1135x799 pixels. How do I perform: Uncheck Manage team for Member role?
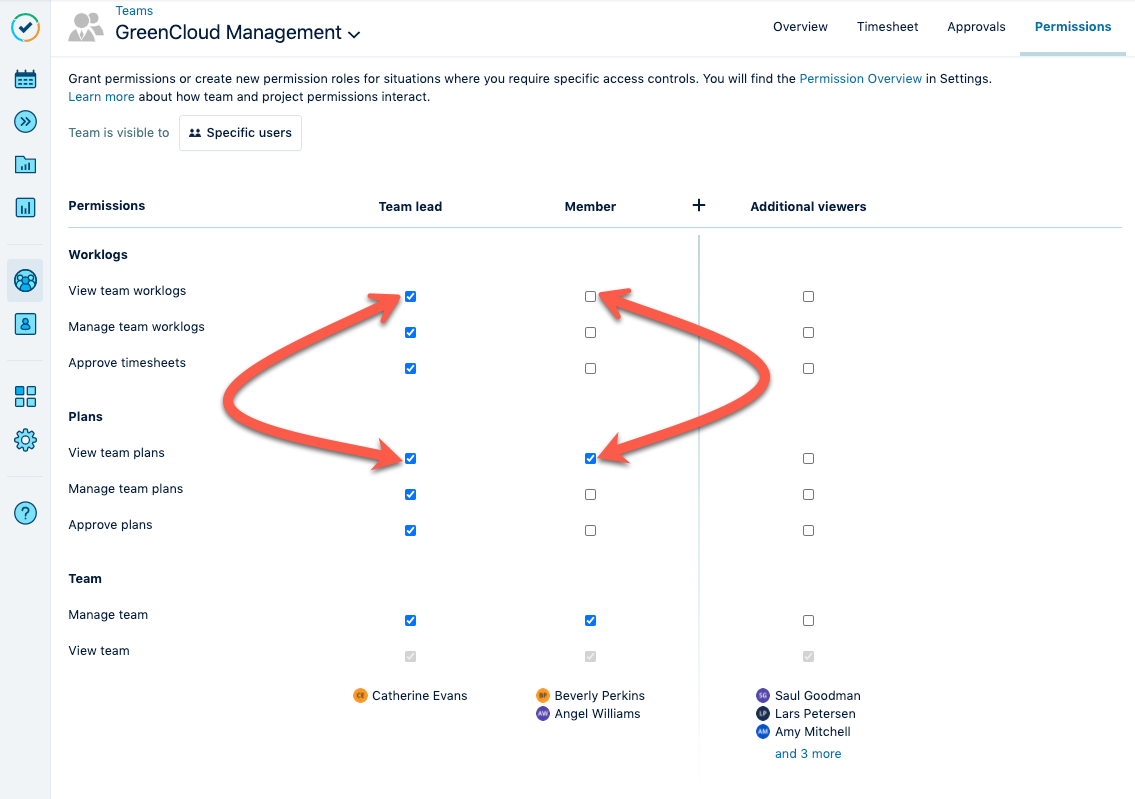click(x=590, y=621)
